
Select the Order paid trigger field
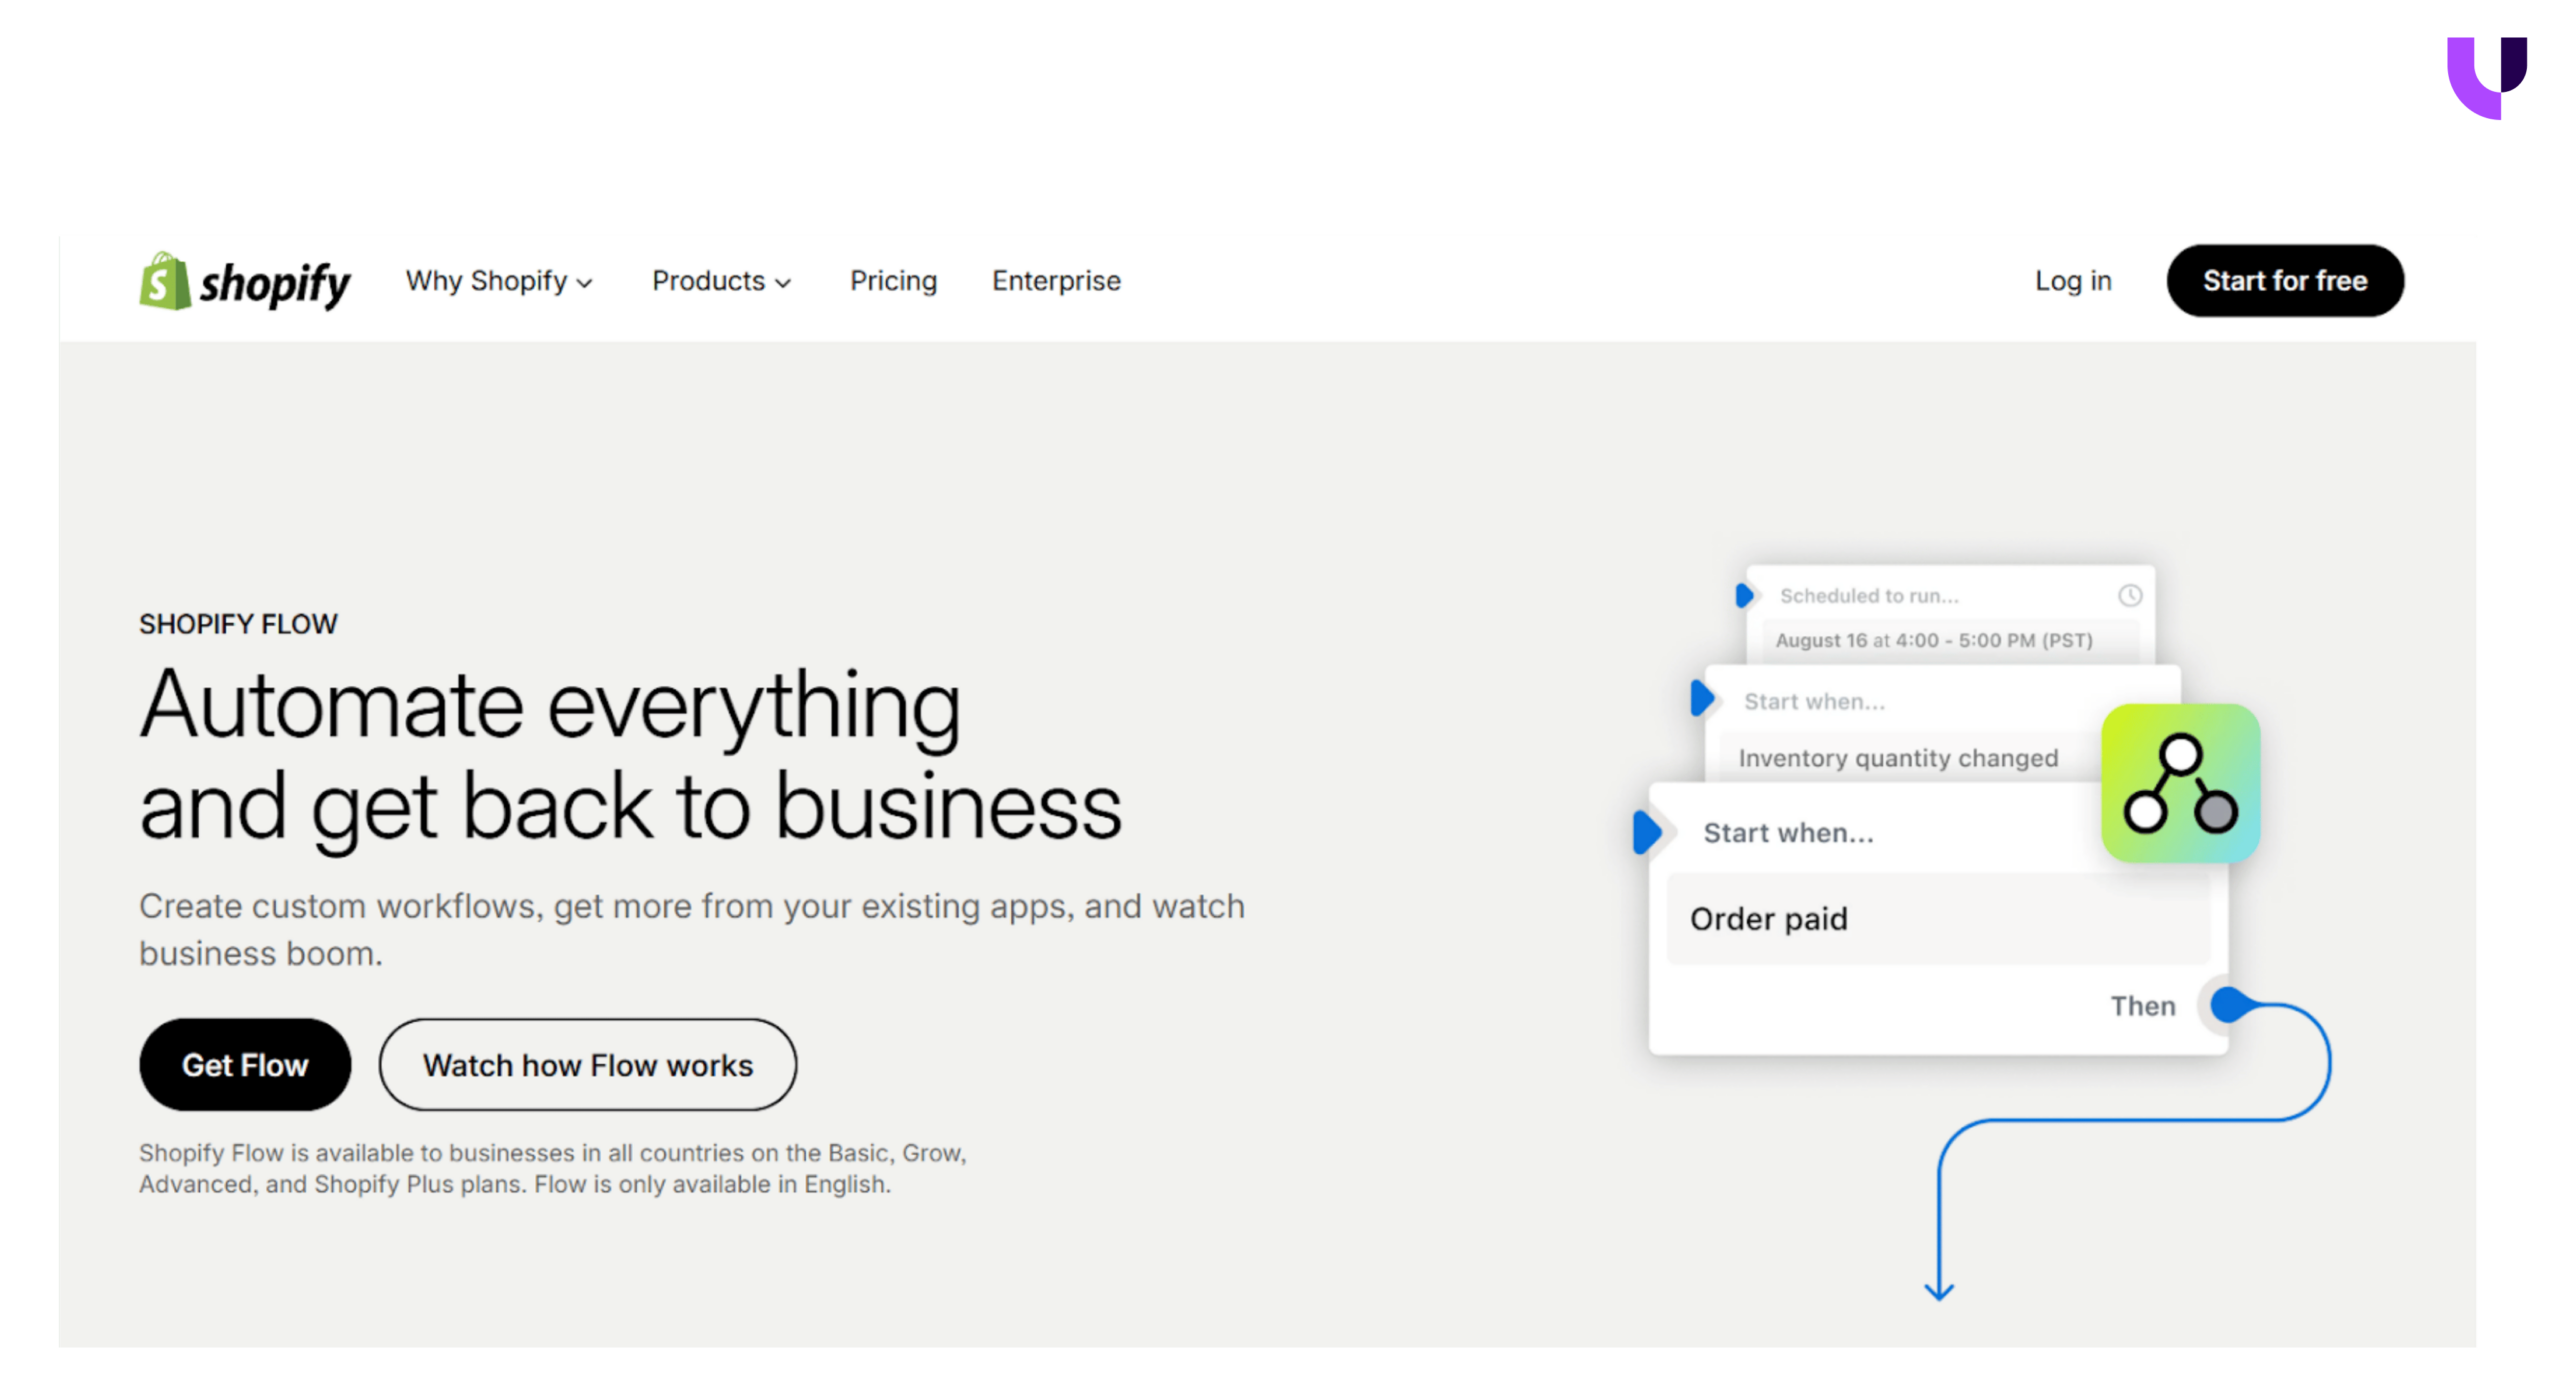(x=1936, y=919)
